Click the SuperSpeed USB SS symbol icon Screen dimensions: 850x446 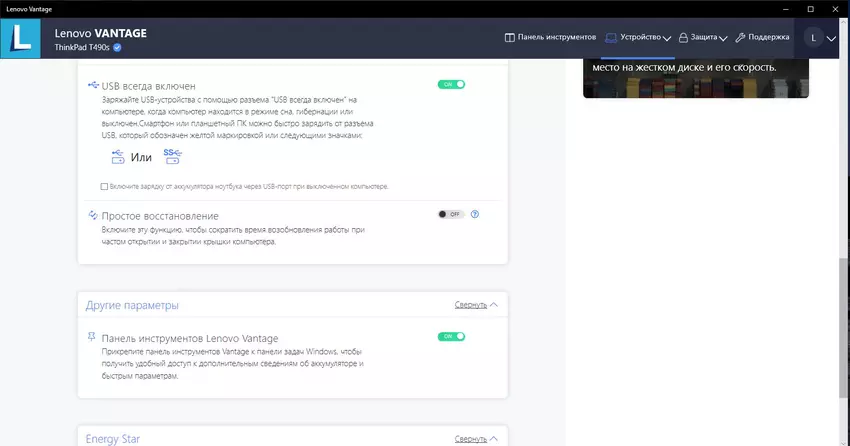coord(172,156)
